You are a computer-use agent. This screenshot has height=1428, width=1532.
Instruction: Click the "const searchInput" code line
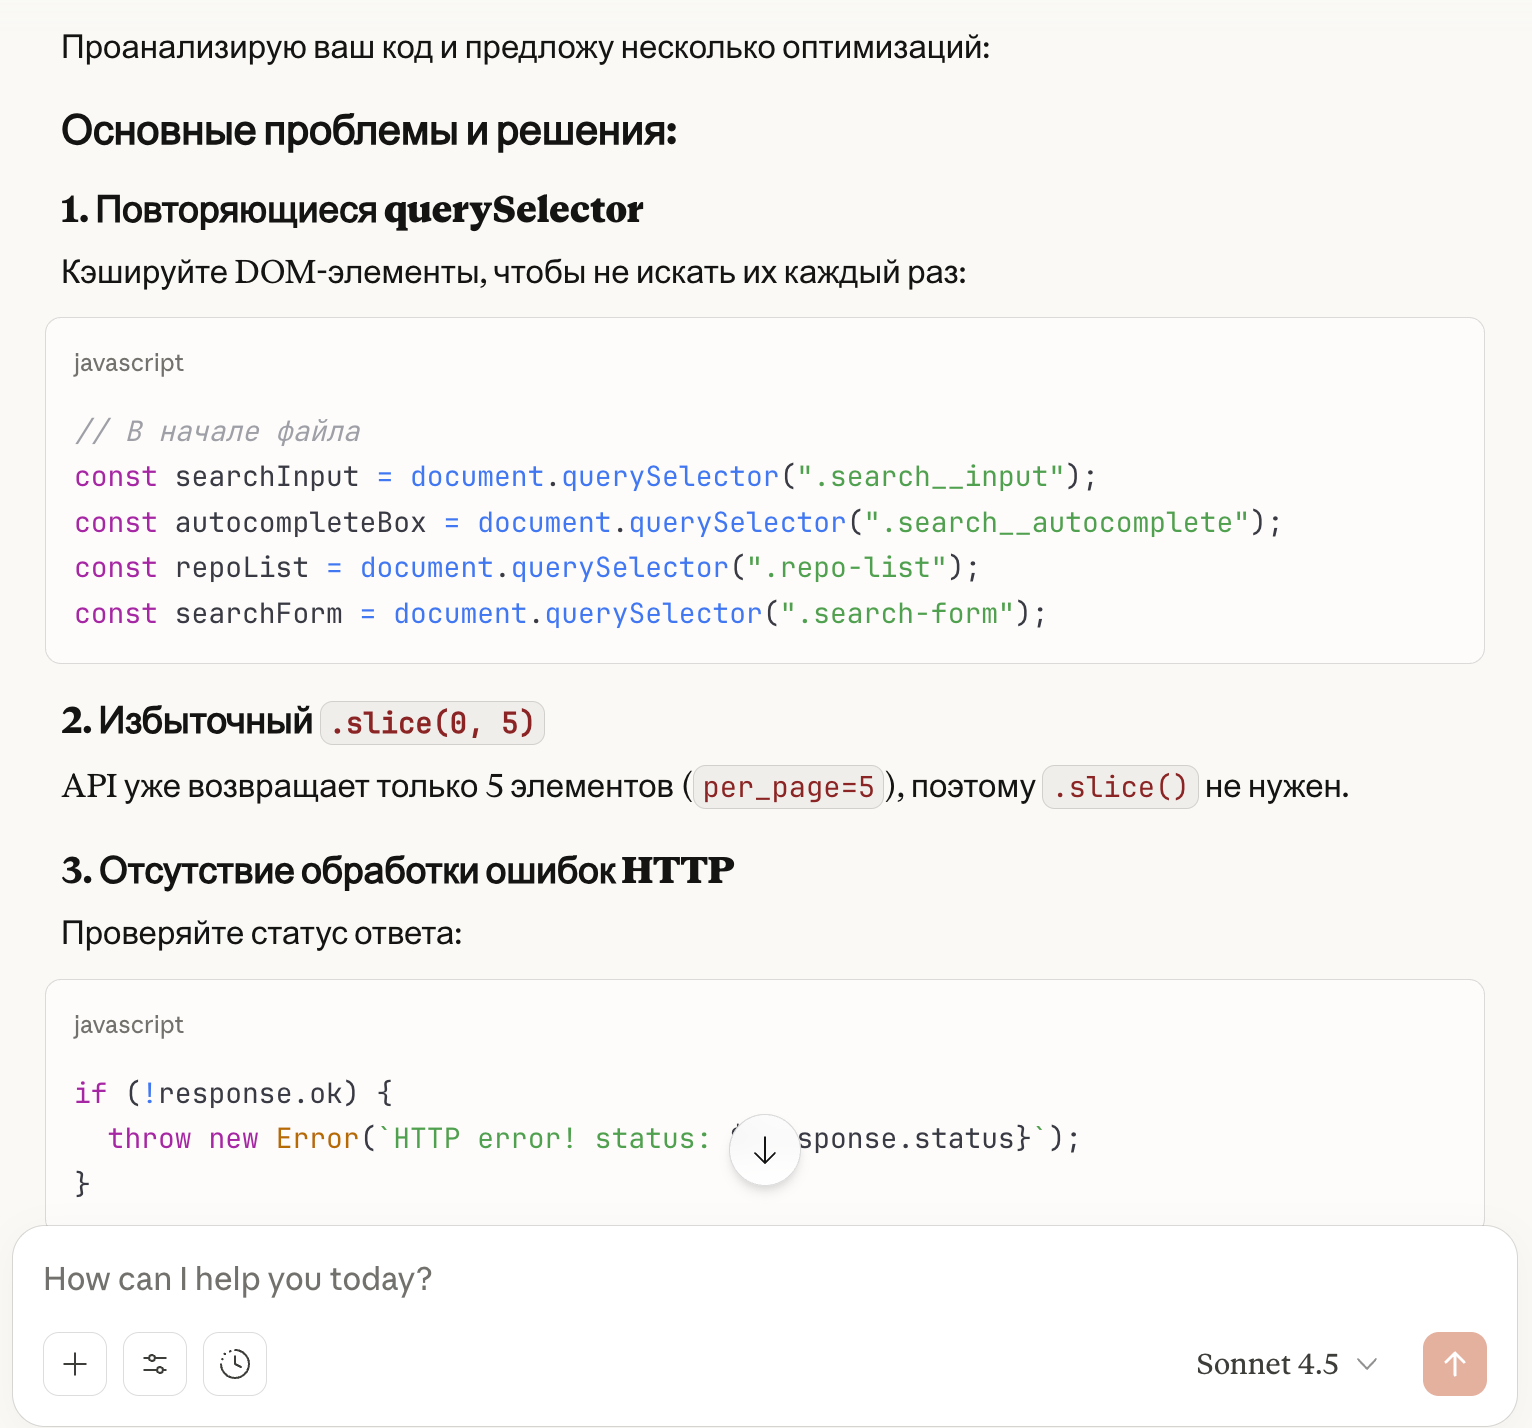[x=585, y=477]
